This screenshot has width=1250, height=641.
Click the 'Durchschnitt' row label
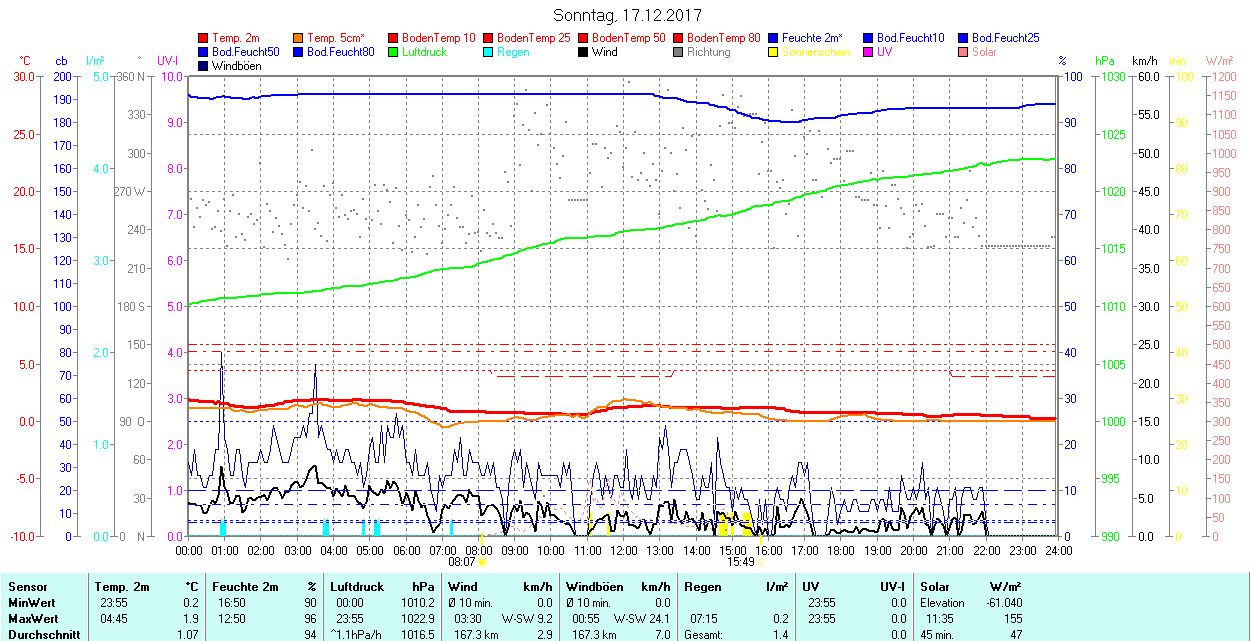42,635
